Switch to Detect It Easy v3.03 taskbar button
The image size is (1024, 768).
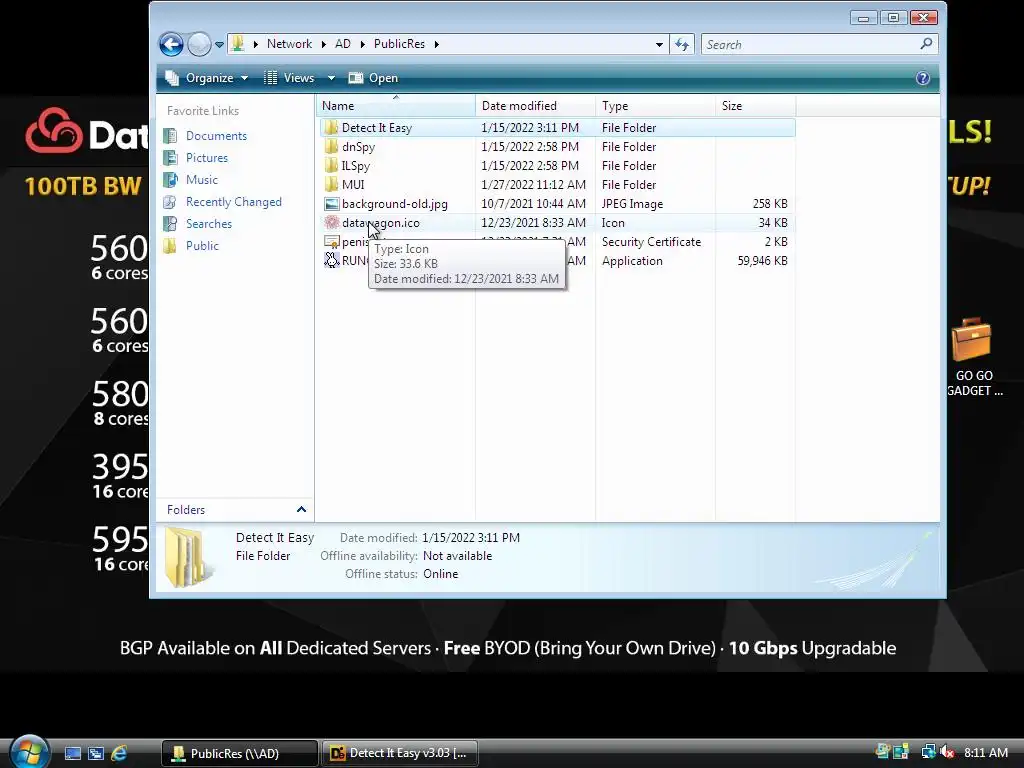400,753
